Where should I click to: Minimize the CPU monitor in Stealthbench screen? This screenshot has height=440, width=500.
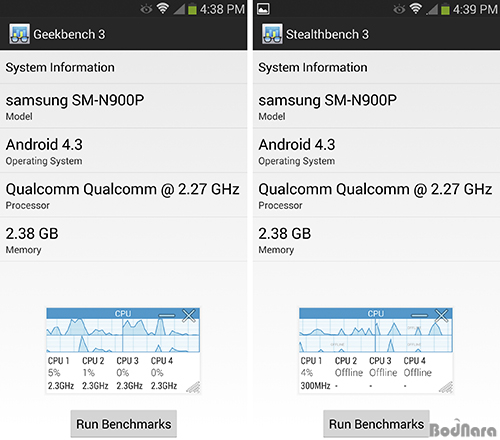tap(419, 315)
